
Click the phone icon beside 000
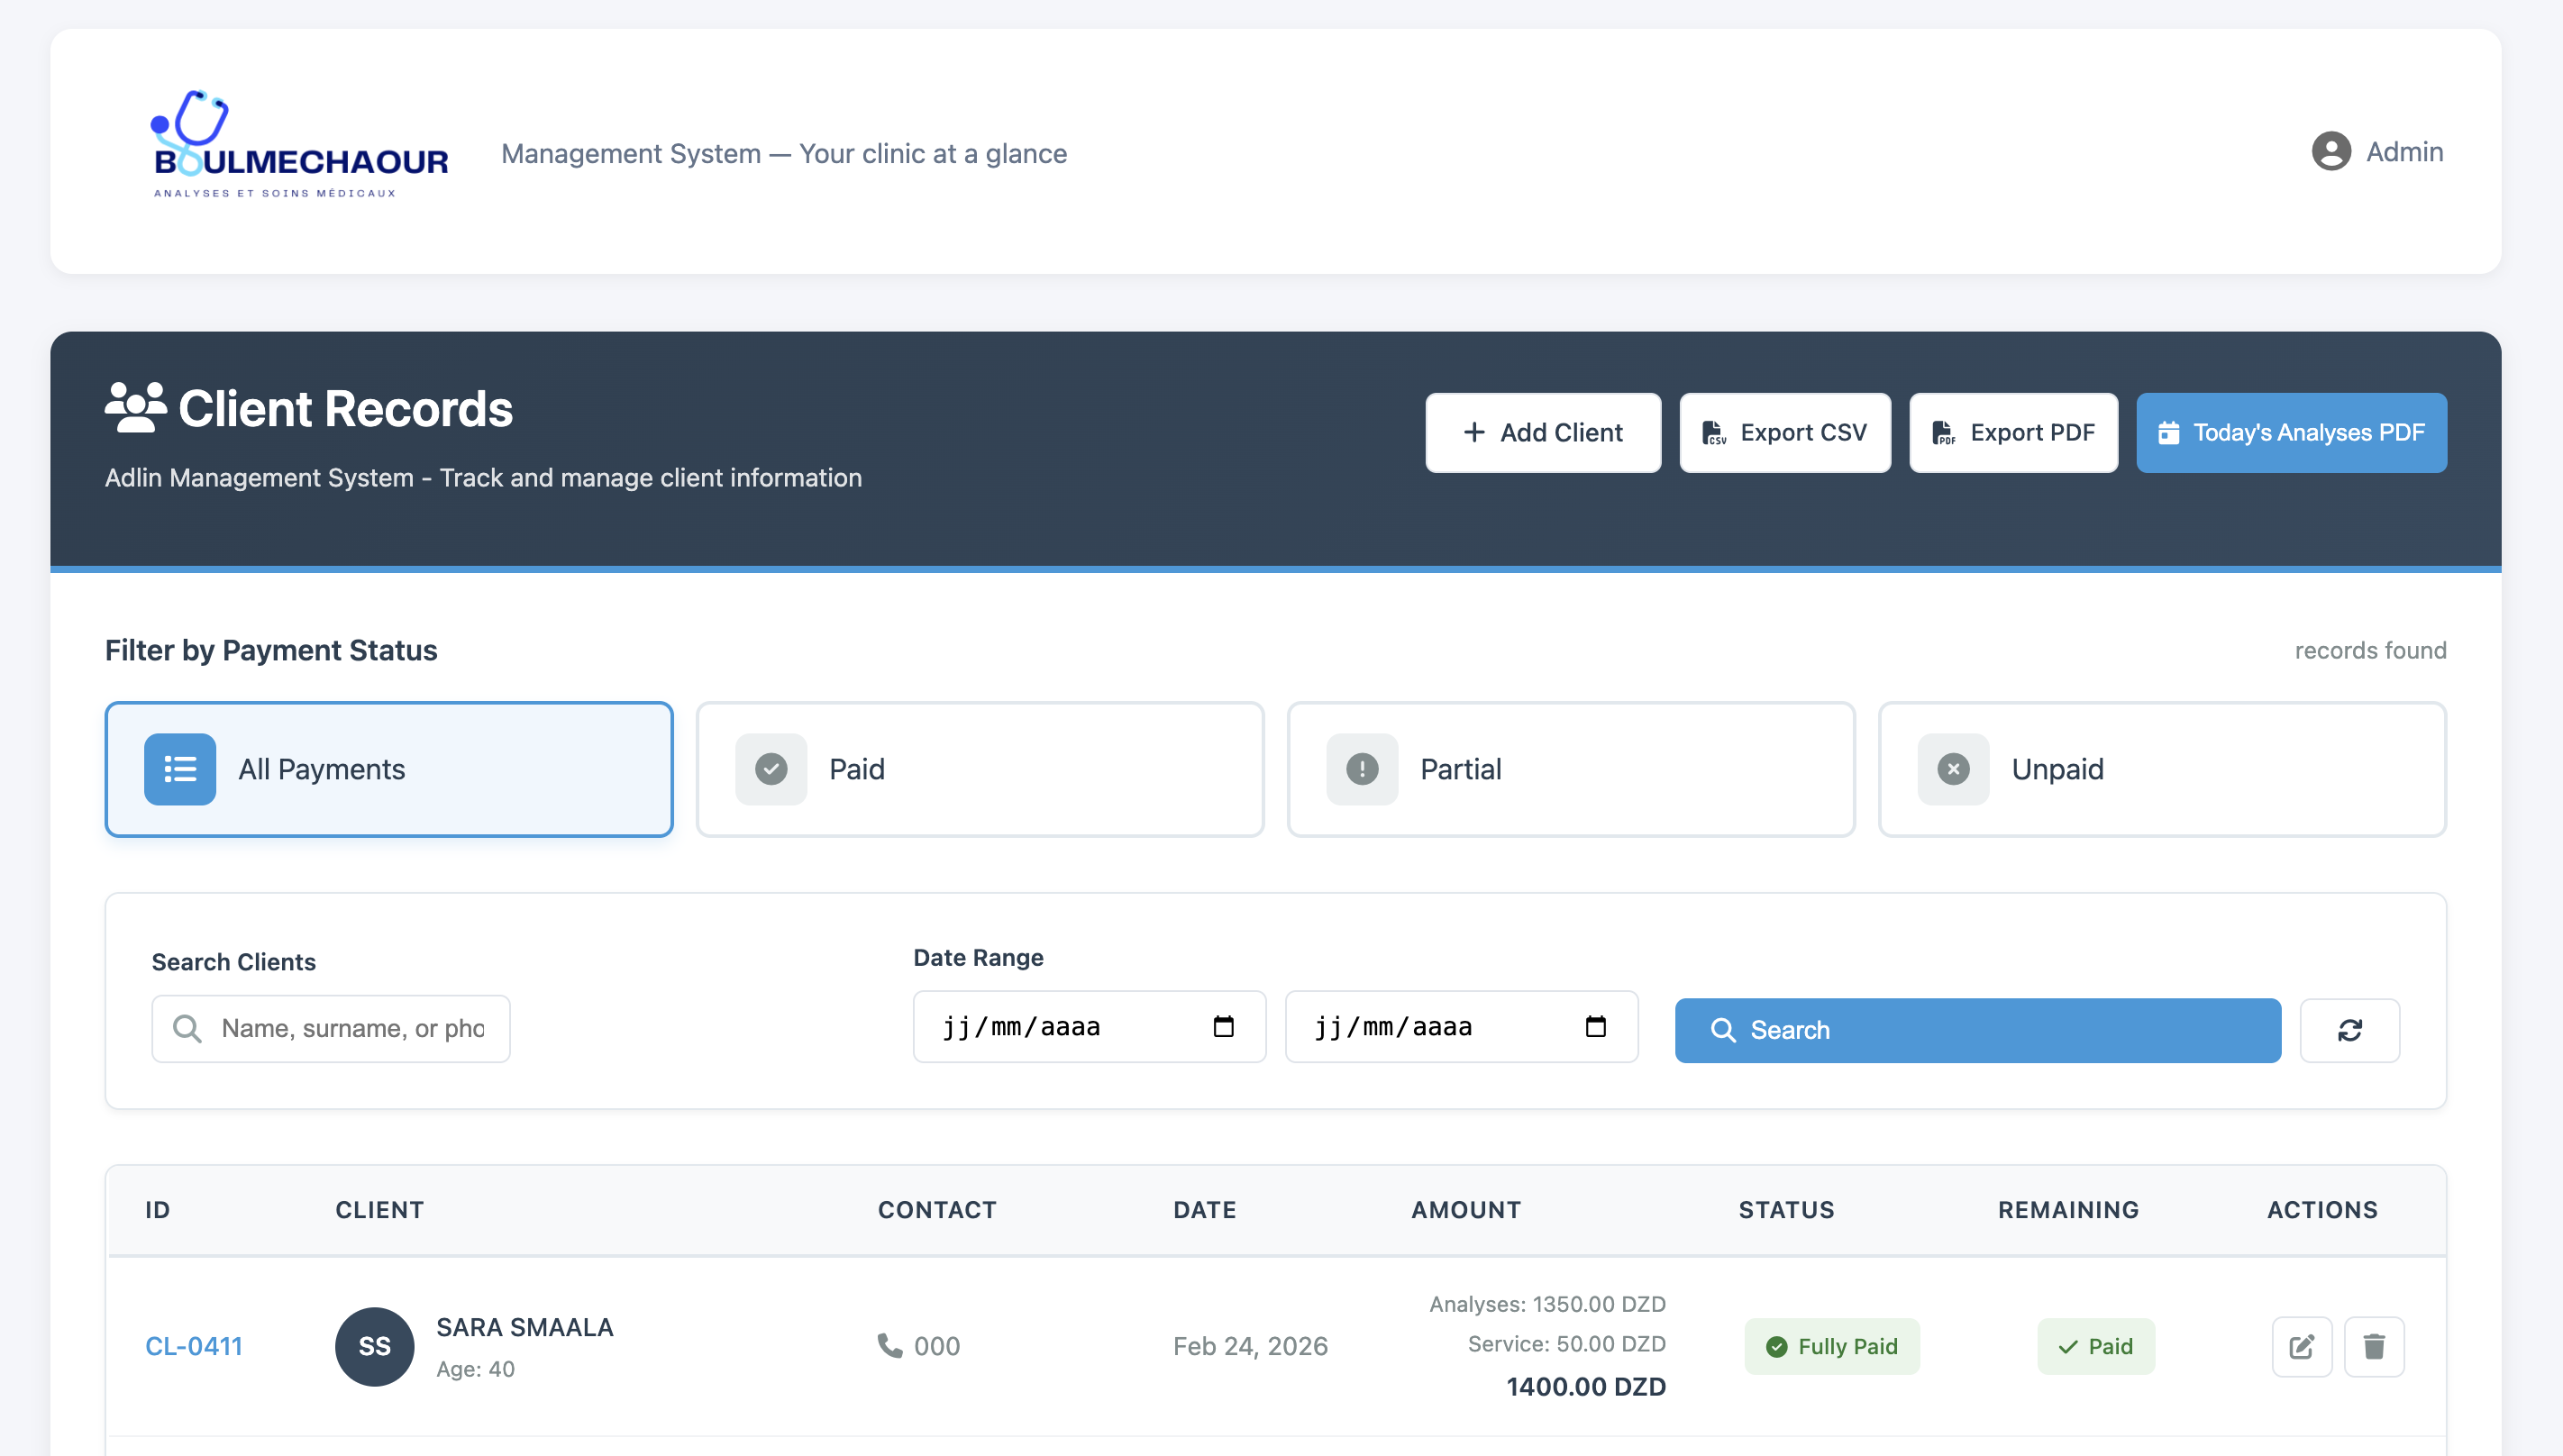click(889, 1345)
